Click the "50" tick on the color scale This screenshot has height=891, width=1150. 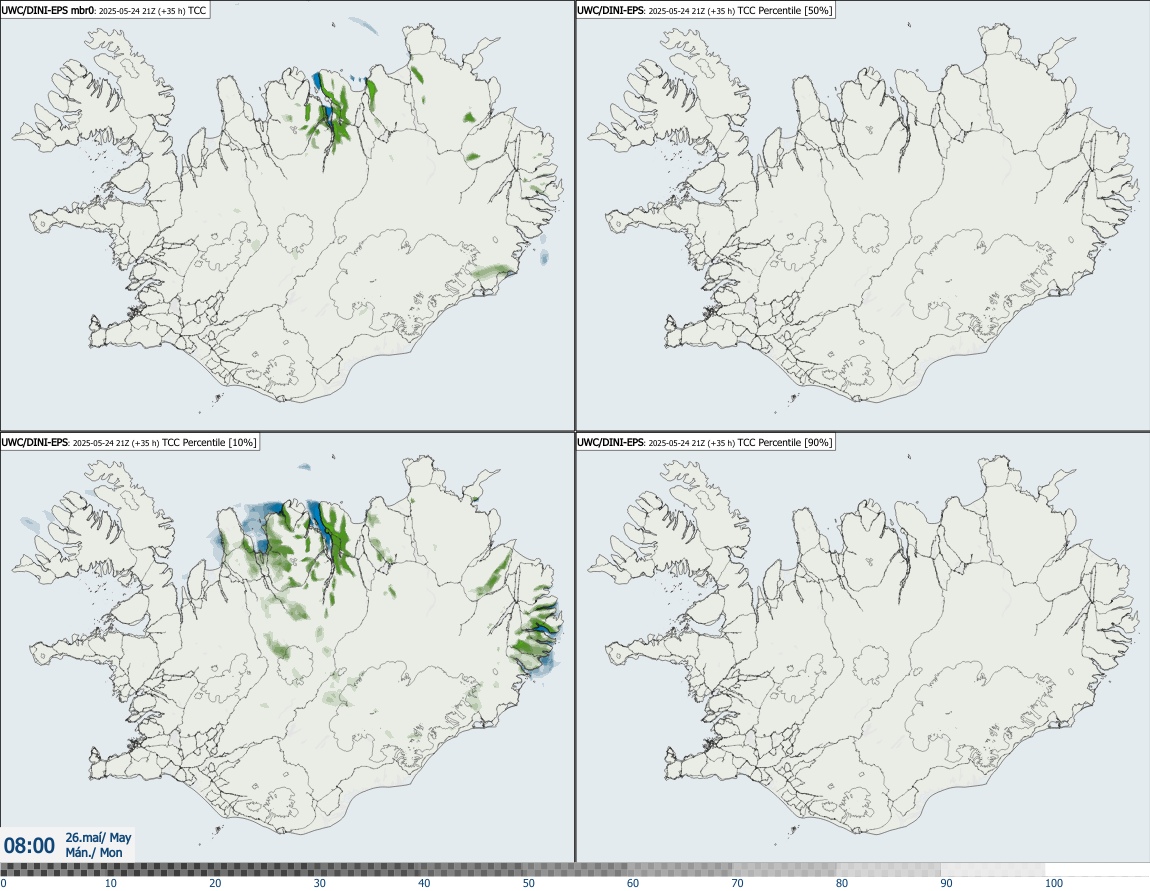[x=529, y=883]
